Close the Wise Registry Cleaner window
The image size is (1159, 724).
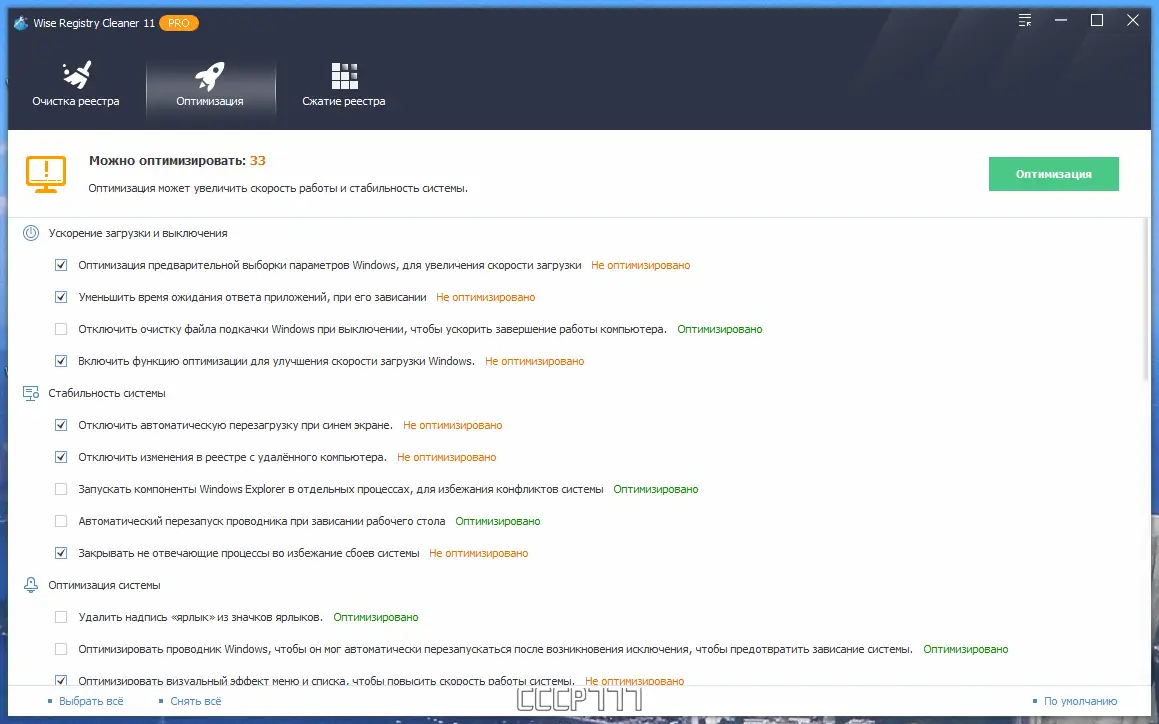(x=1132, y=20)
